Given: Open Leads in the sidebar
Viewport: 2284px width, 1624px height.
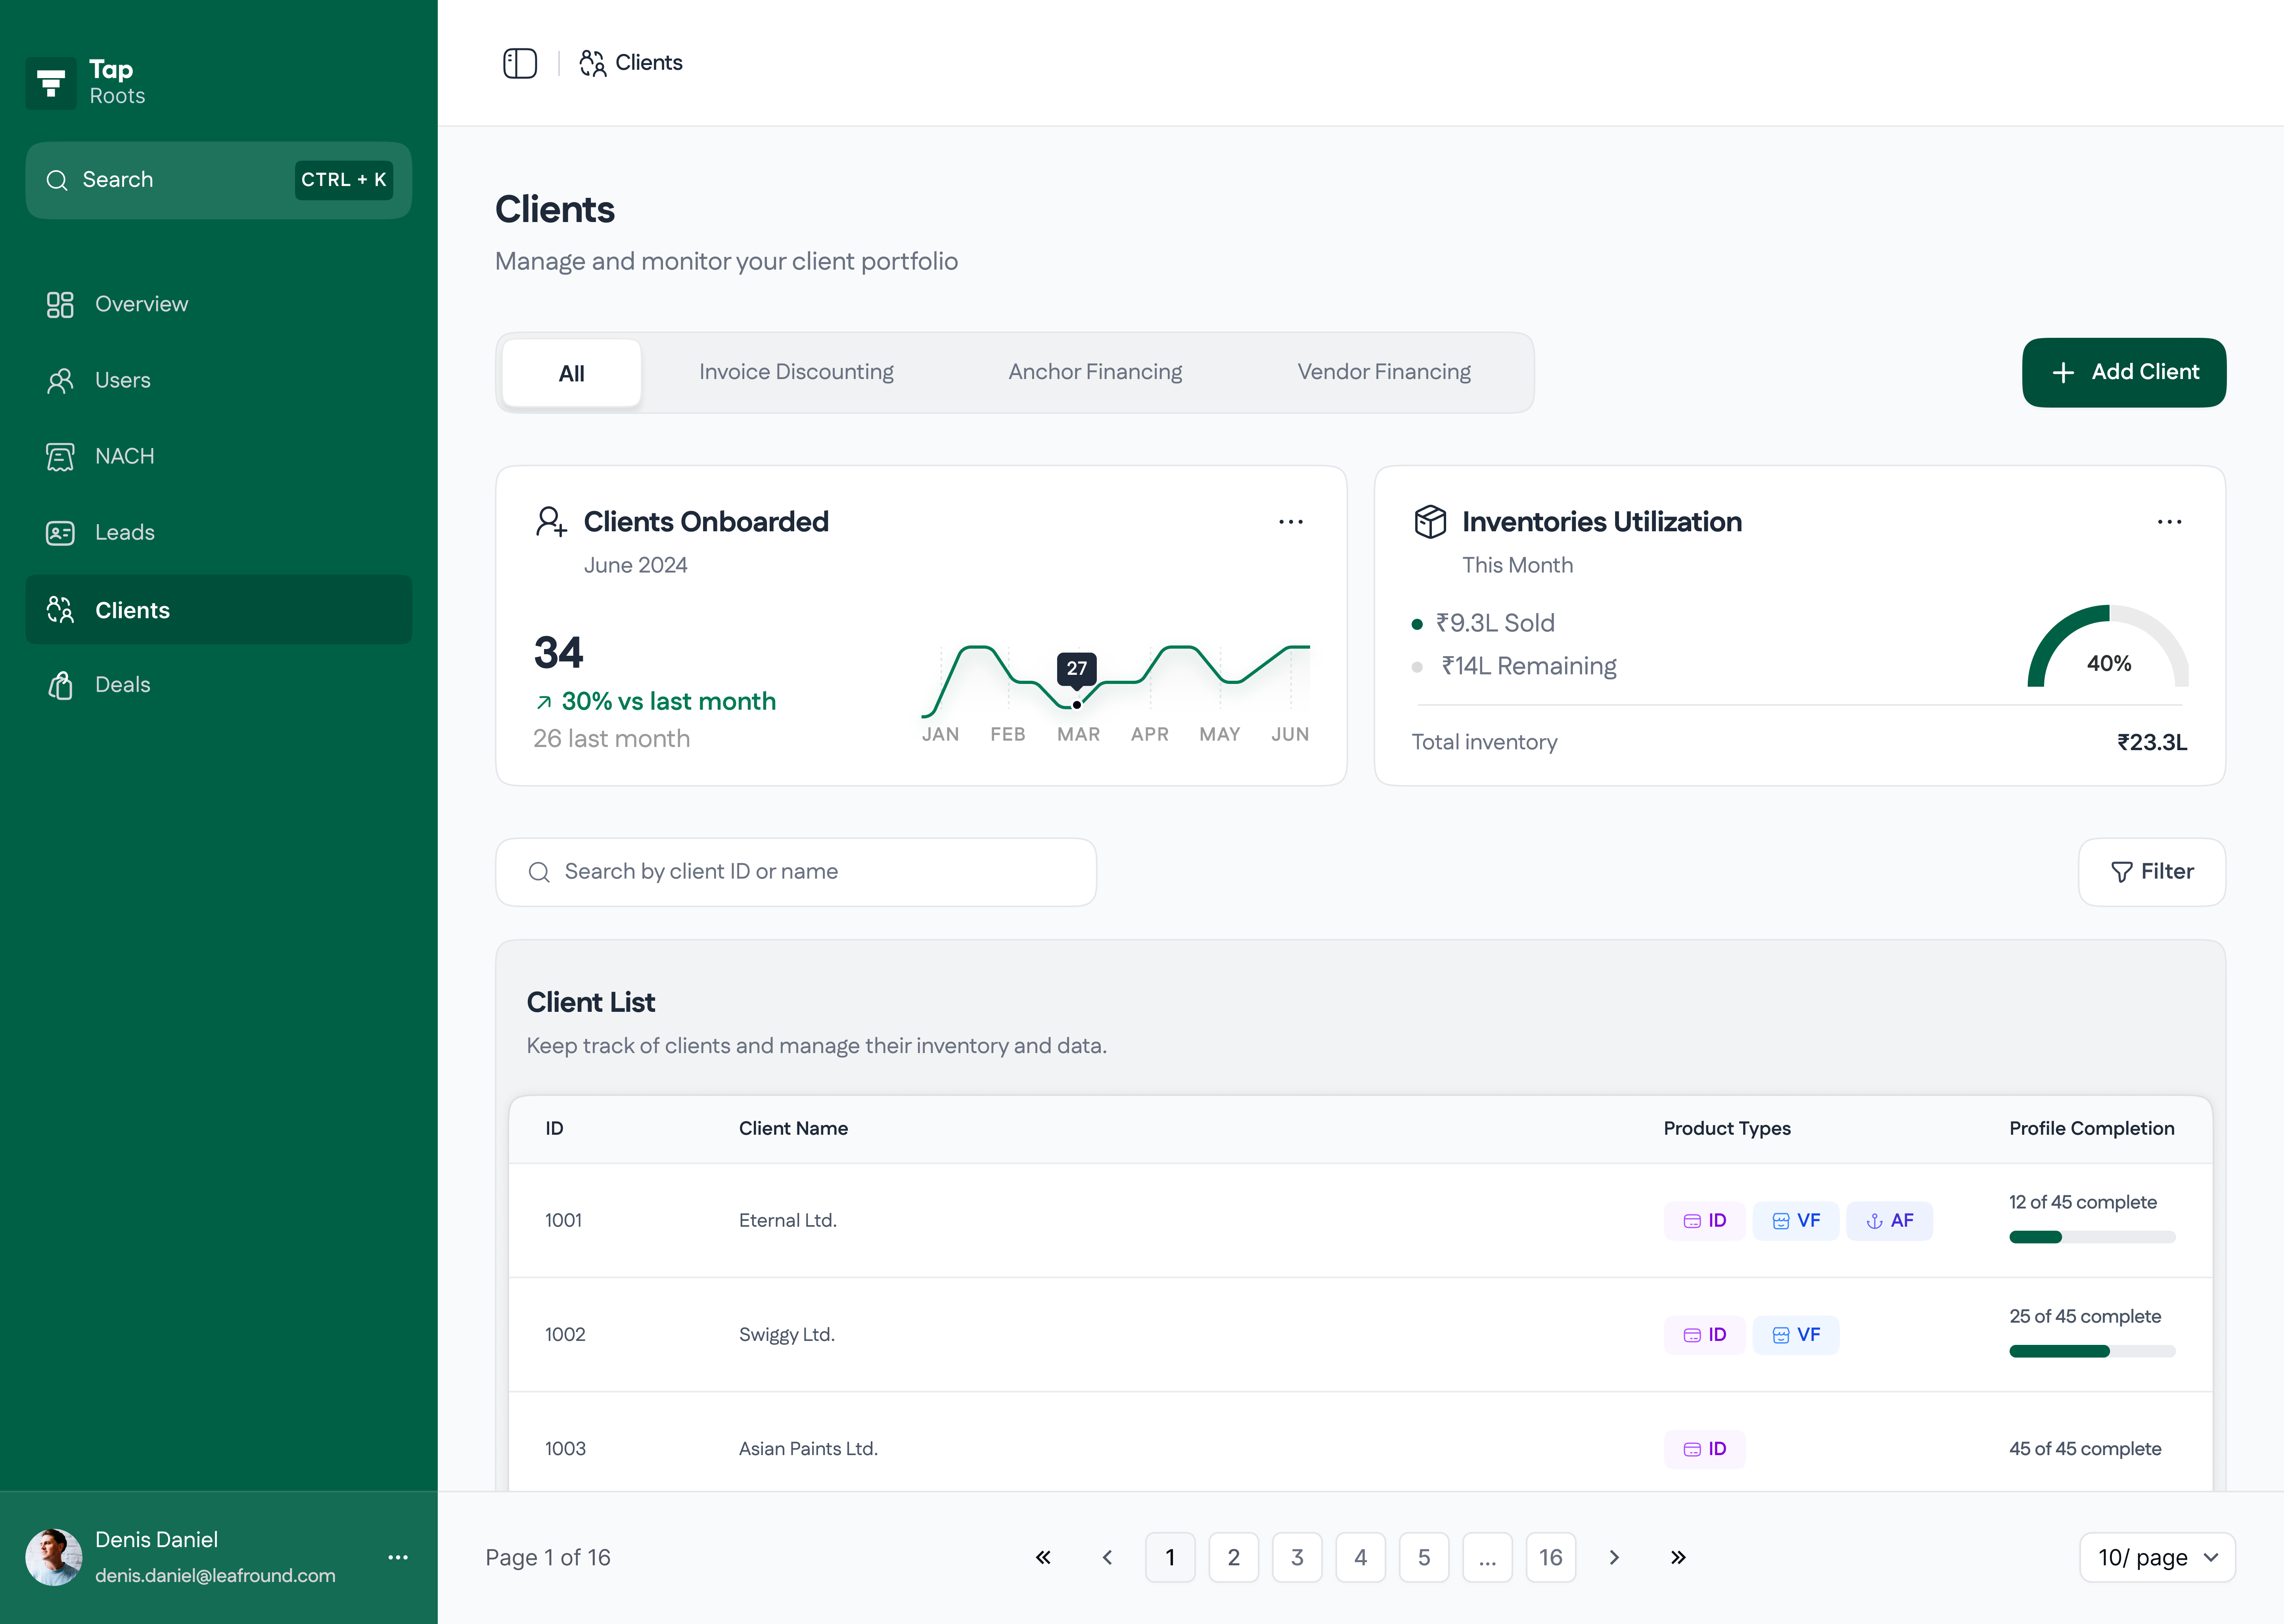Looking at the screenshot, I should (218, 532).
